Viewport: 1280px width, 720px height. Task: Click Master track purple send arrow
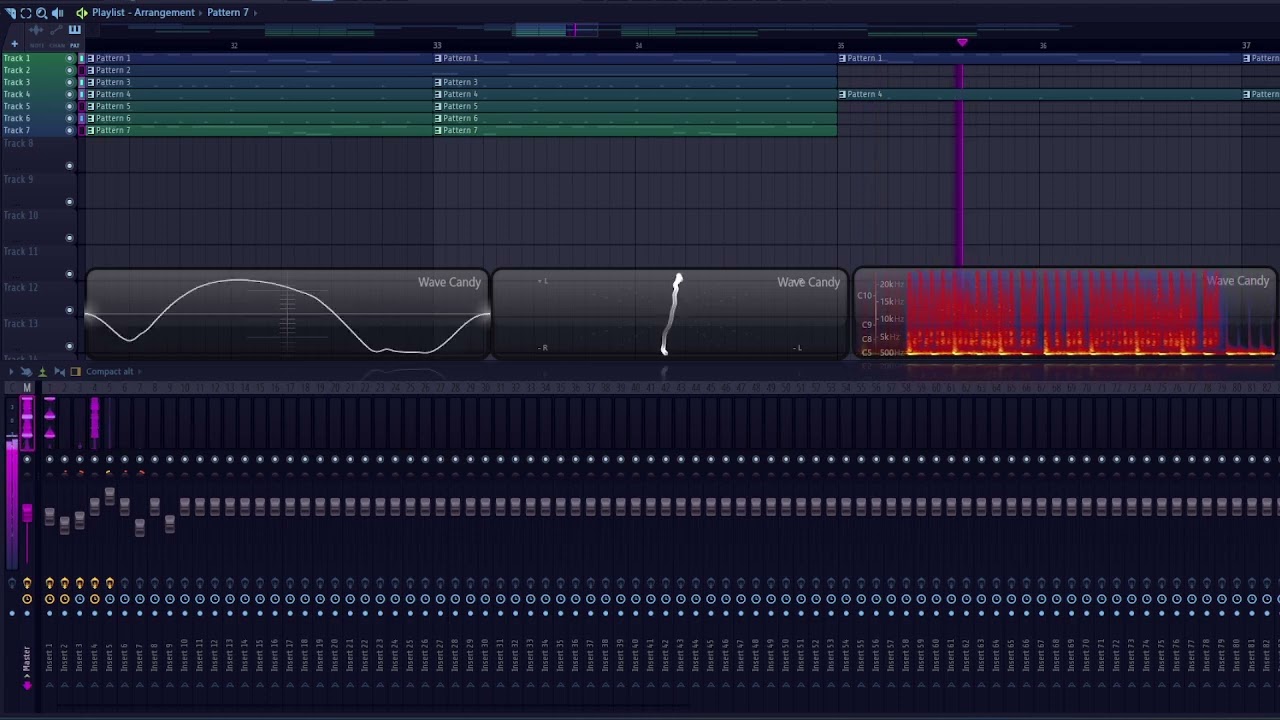click(x=27, y=686)
